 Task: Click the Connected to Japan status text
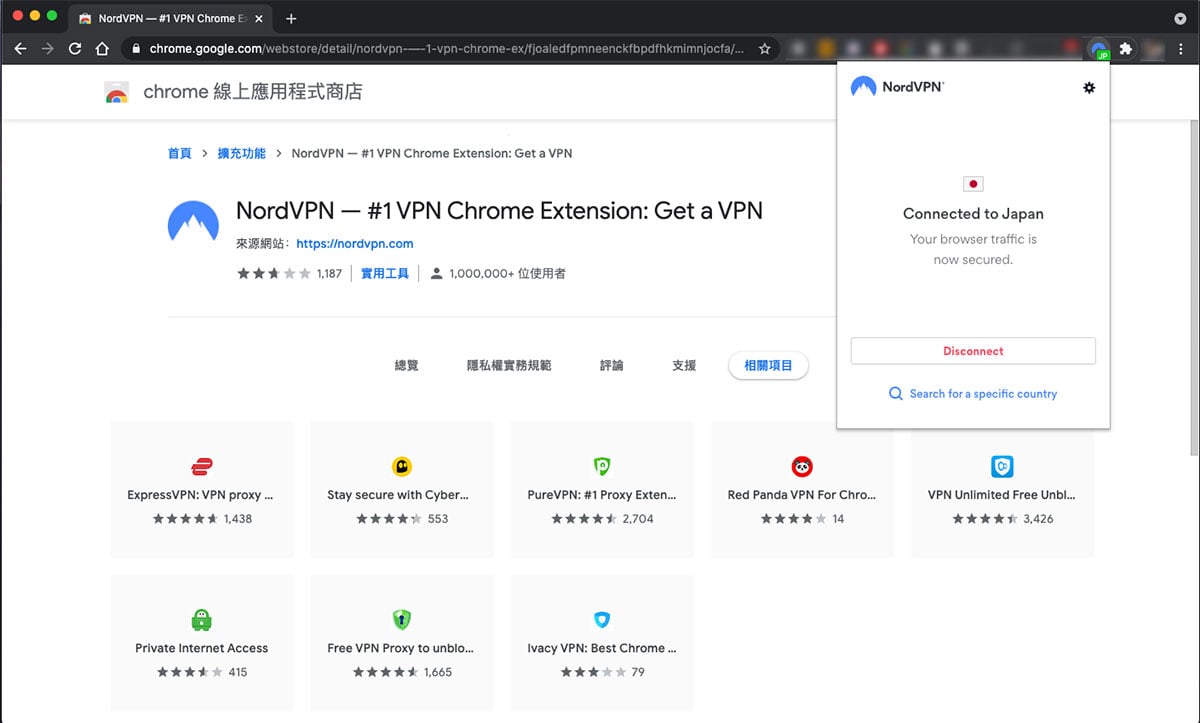973,213
